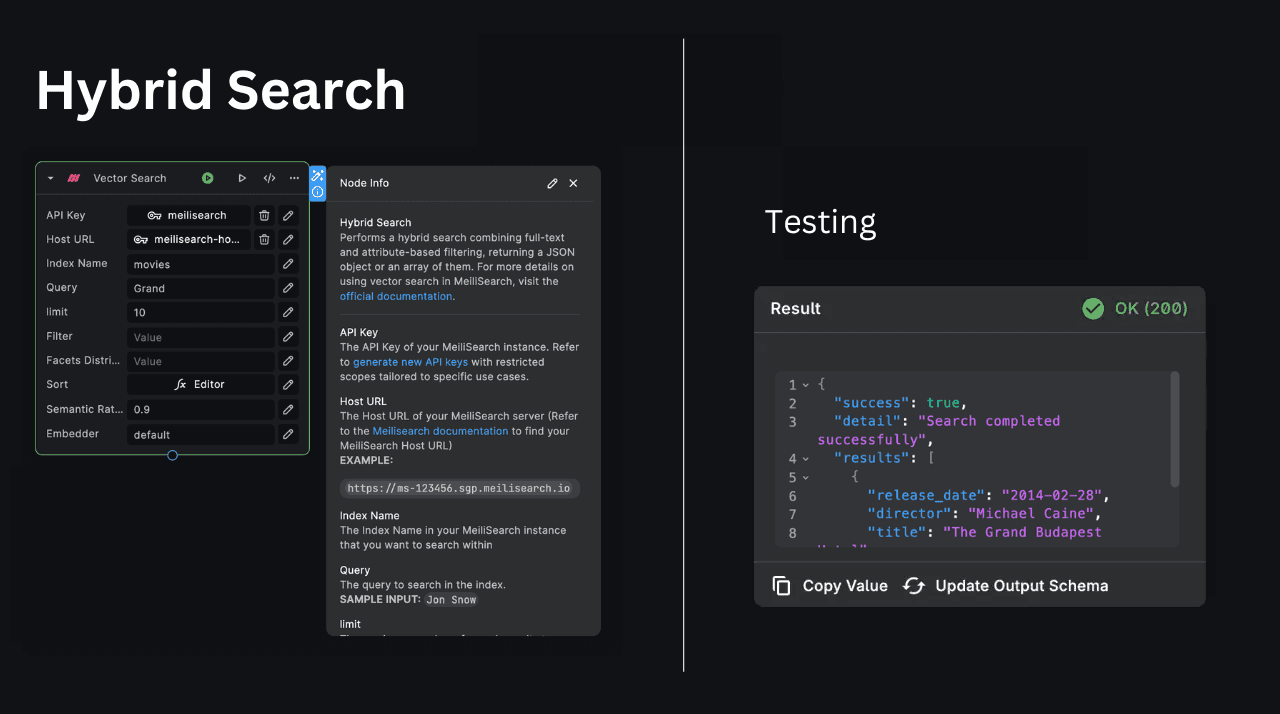The image size is (1280, 714).
Task: Close the Node Info panel
Action: click(x=573, y=183)
